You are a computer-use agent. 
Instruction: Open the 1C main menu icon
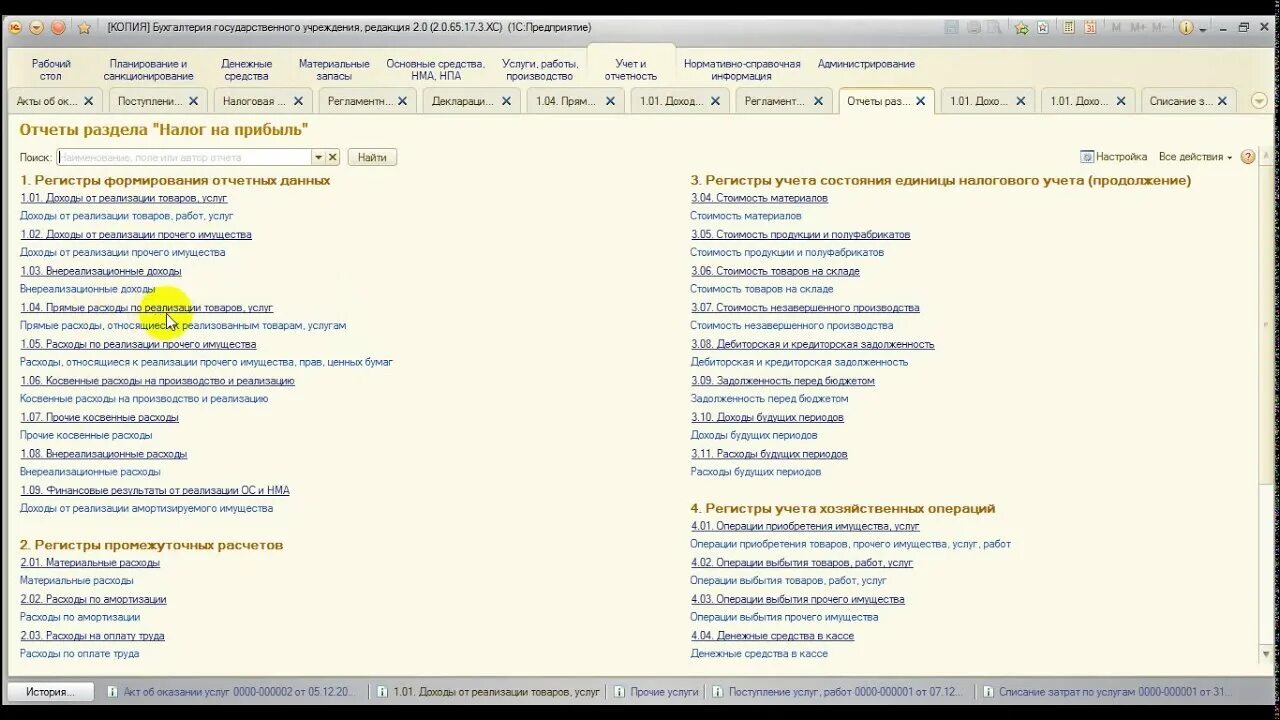click(x=16, y=27)
